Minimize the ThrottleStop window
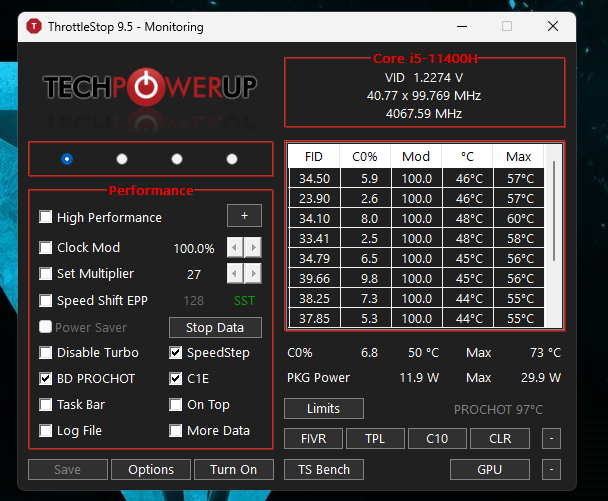The width and height of the screenshot is (608, 501). (x=462, y=26)
